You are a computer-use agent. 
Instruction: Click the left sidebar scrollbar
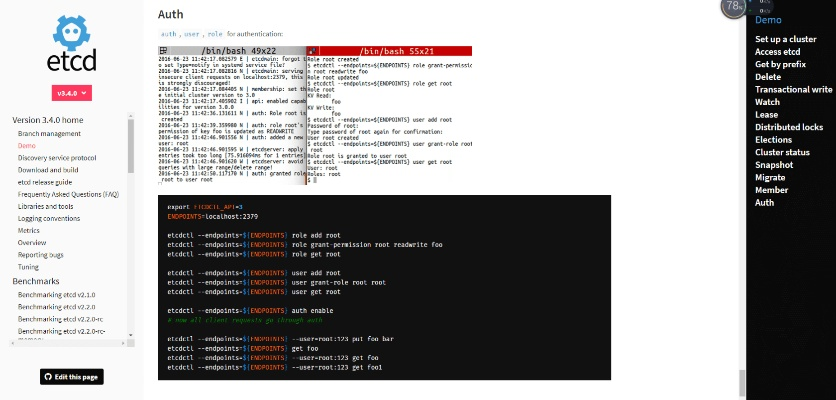(x=130, y=200)
